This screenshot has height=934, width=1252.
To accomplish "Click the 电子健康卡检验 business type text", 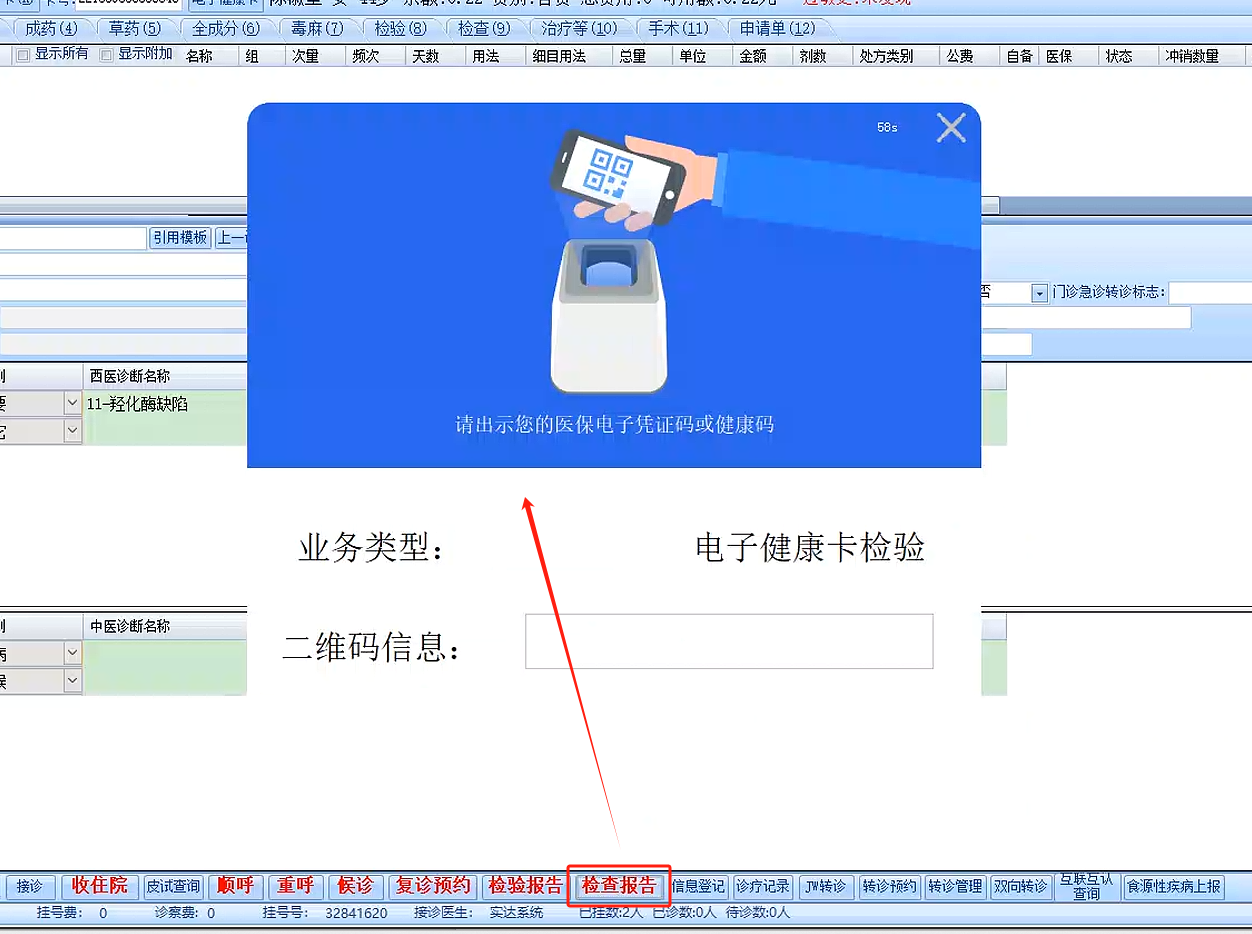I will click(x=810, y=547).
